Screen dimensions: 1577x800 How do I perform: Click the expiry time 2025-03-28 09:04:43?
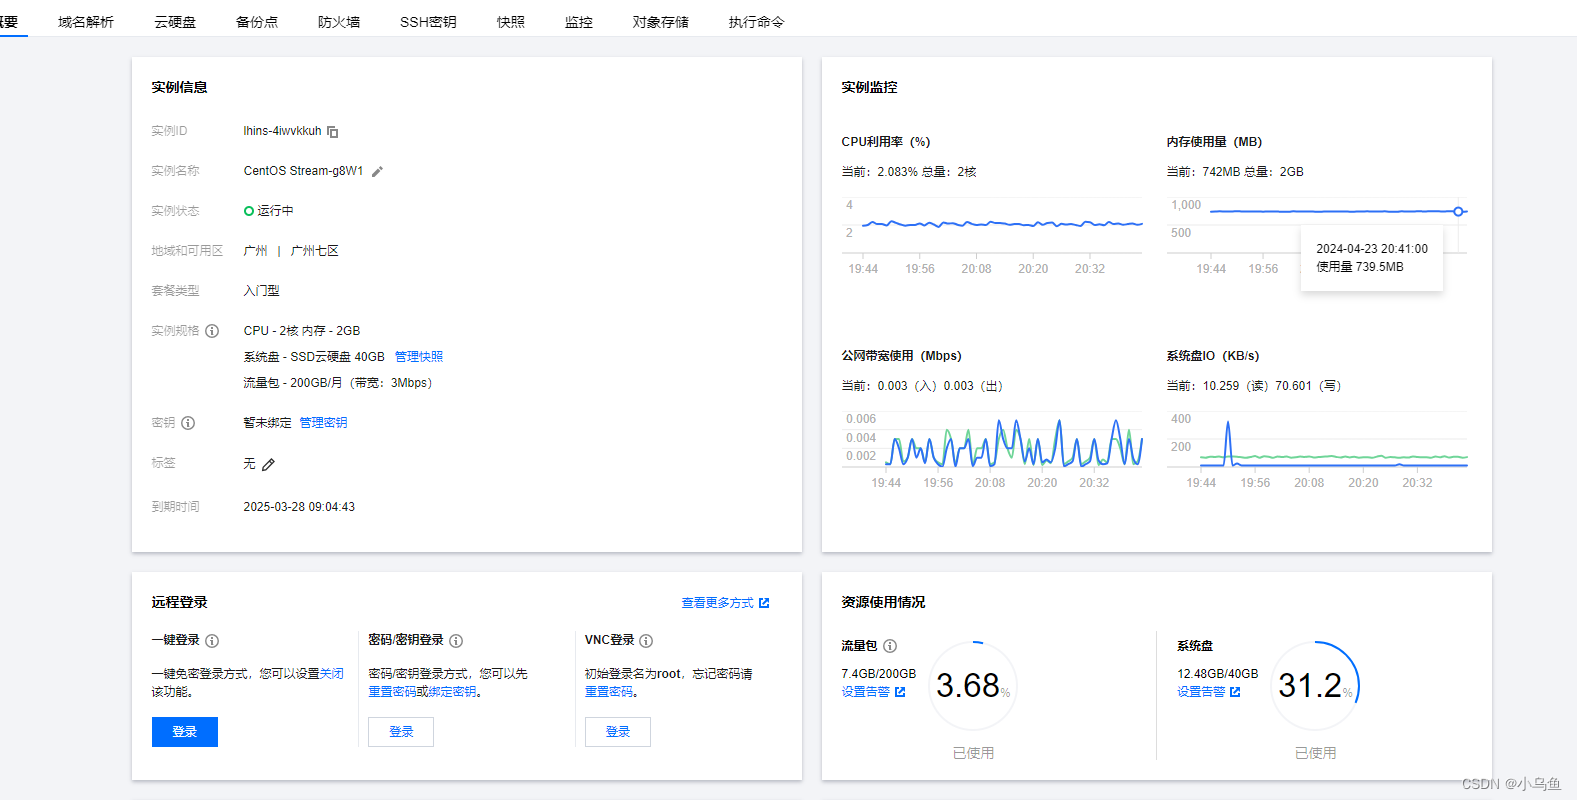pyautogui.click(x=299, y=507)
